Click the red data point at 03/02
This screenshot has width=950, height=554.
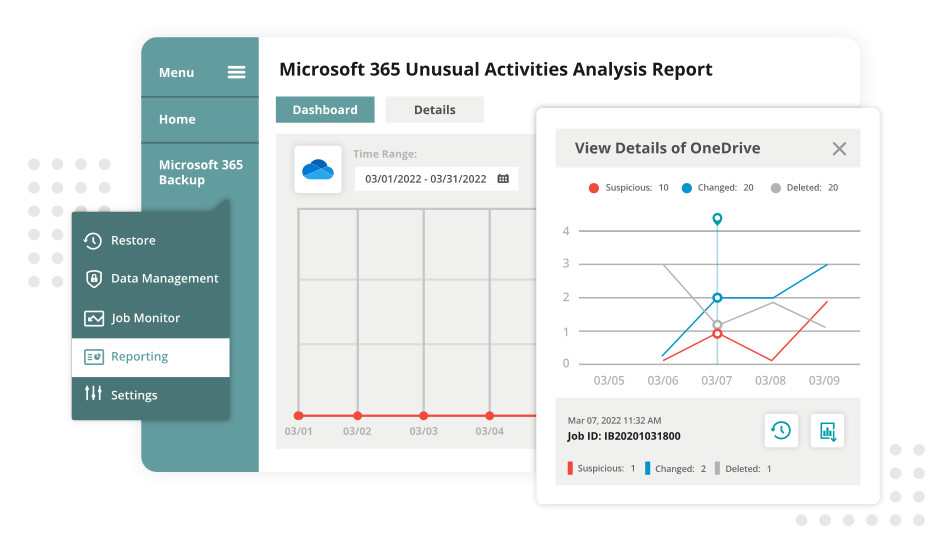tap(357, 416)
